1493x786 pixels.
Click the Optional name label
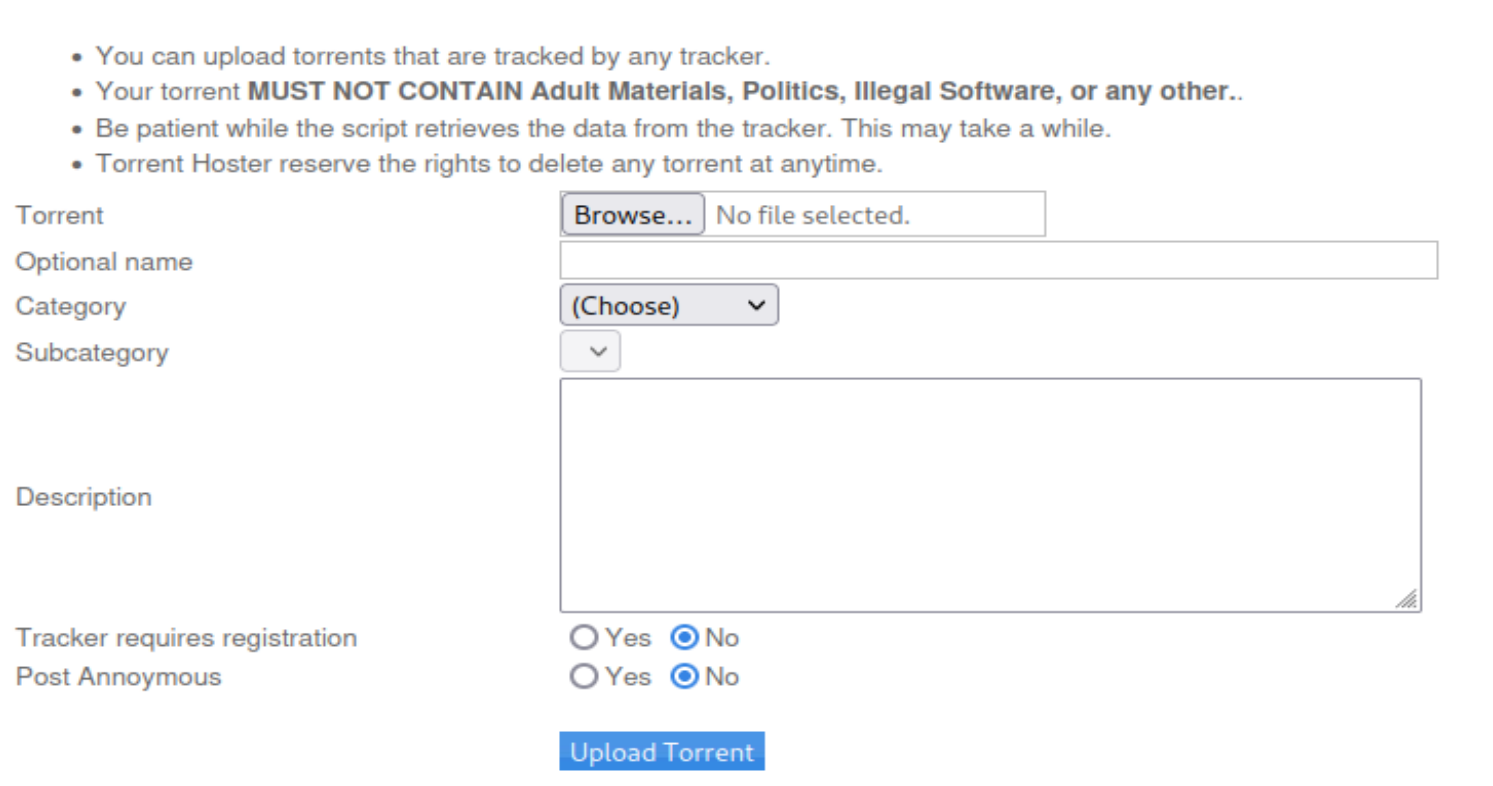pos(104,262)
